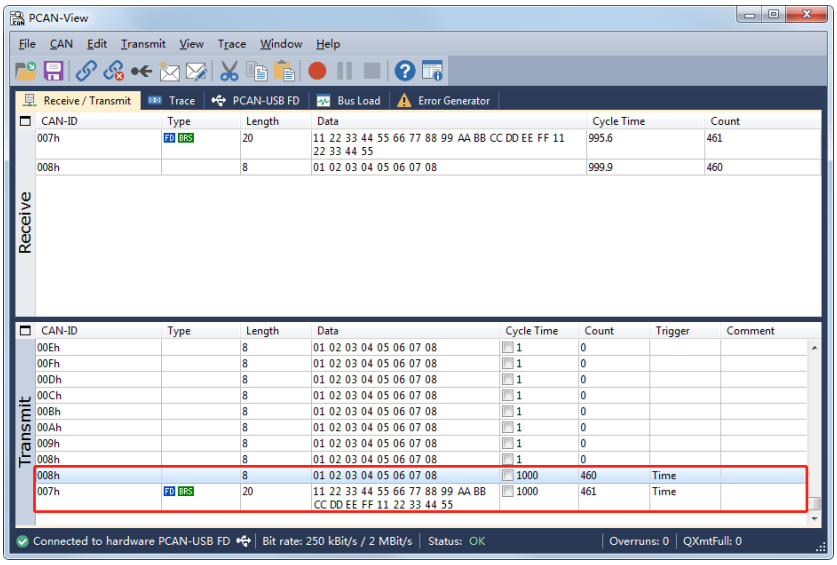Image resolution: width=837 pixels, height=565 pixels.
Task: Sort receive list by Cycle Time column header
Action: (x=619, y=121)
